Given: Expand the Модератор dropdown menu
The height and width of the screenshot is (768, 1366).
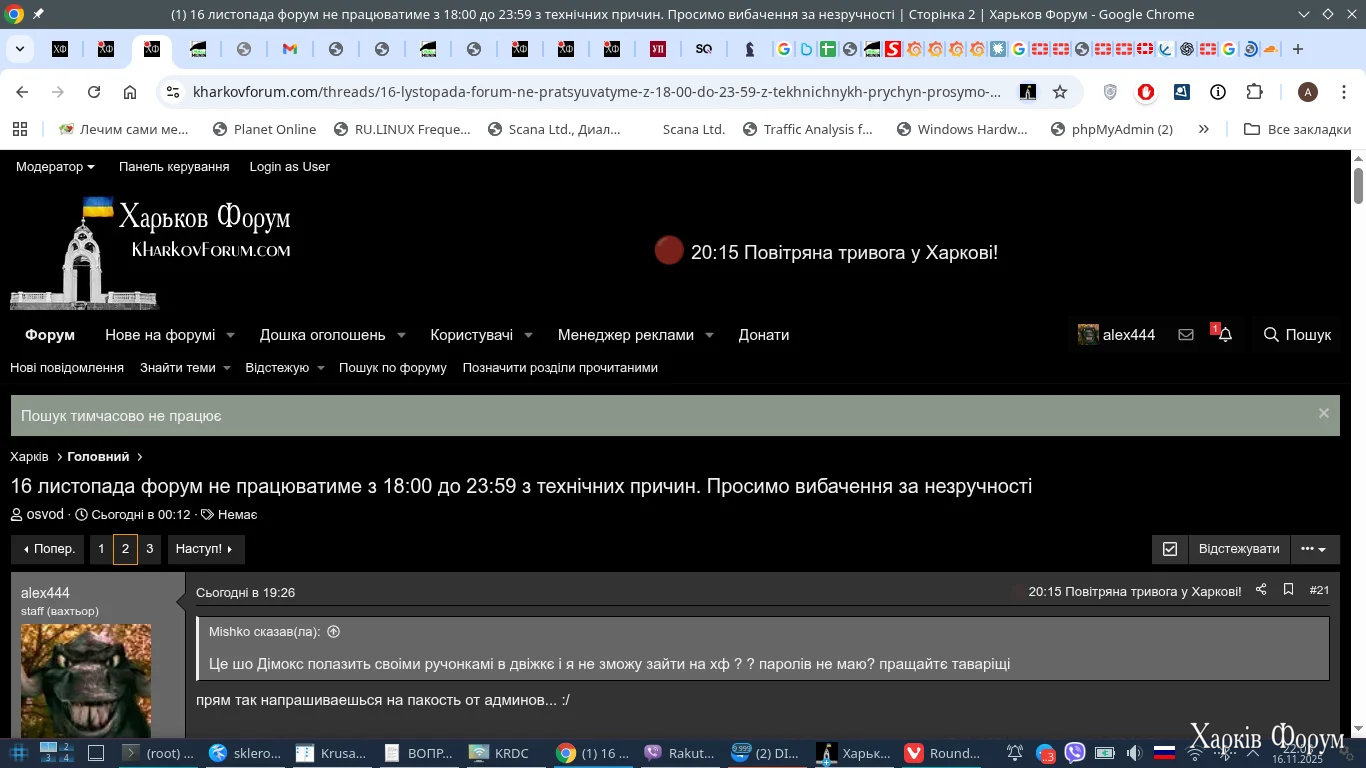Looking at the screenshot, I should 55,167.
